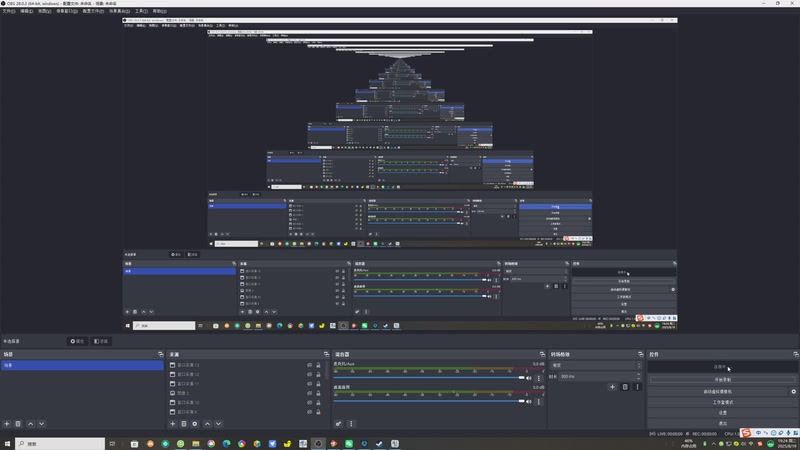Open the 场景集合 (Scene Collection) menu
Viewport: 800px width, 450px height.
119,11
